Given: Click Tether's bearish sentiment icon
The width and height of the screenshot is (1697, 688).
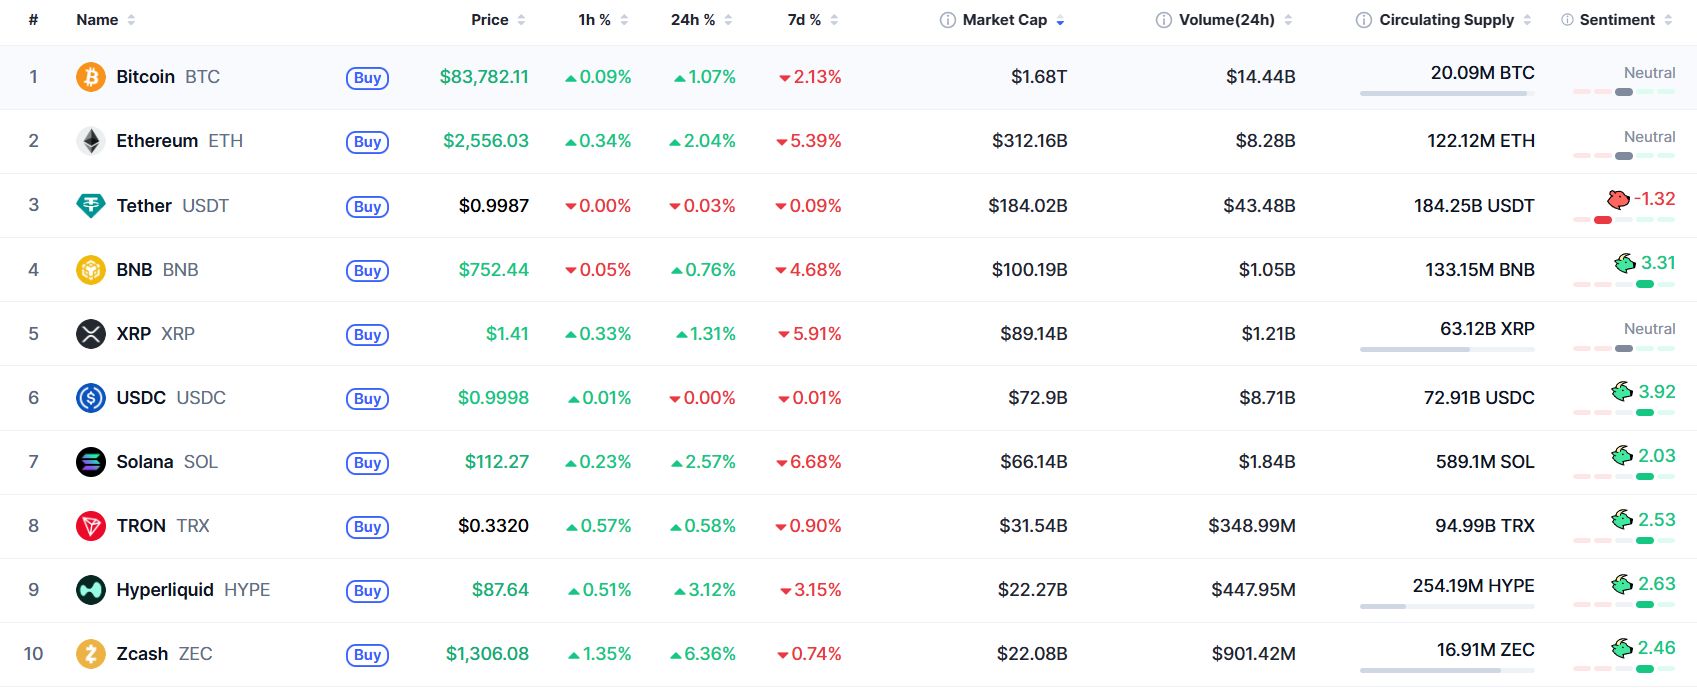Looking at the screenshot, I should [x=1618, y=199].
